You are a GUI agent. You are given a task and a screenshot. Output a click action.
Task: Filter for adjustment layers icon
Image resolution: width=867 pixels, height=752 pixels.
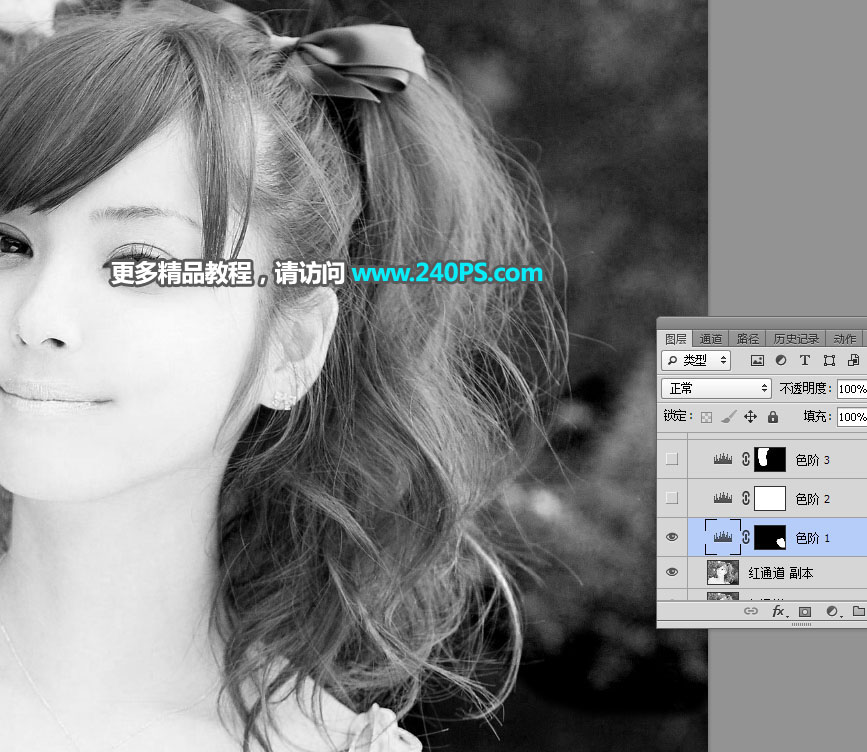coord(781,361)
